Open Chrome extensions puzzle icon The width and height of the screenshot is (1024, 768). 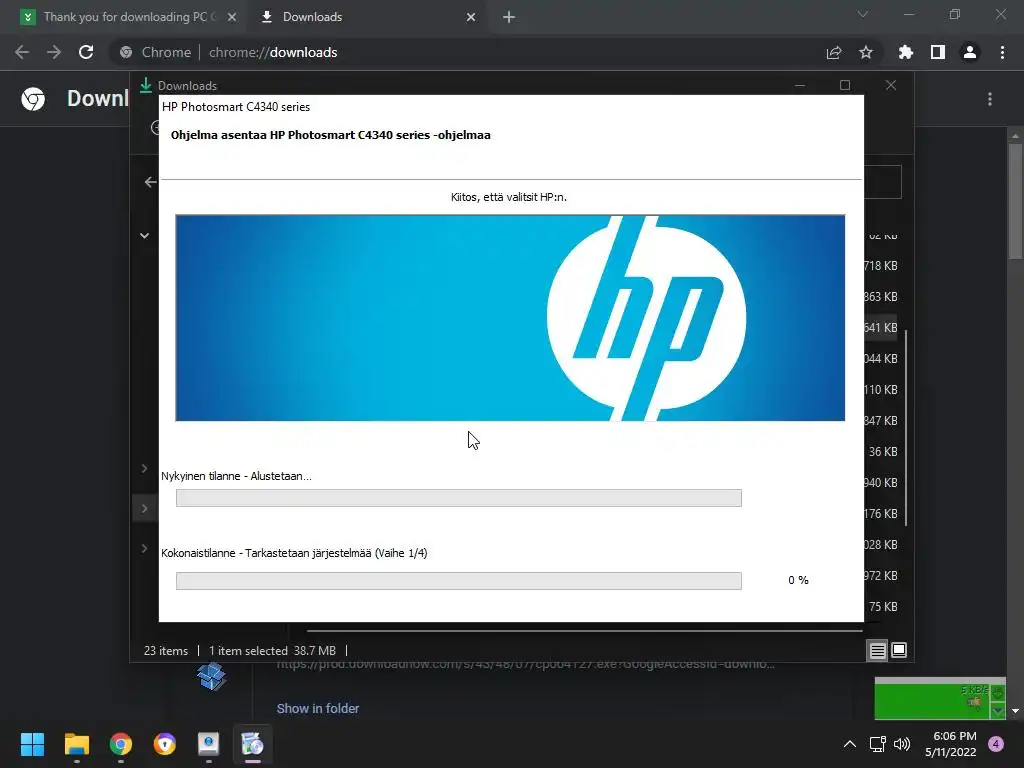point(905,52)
